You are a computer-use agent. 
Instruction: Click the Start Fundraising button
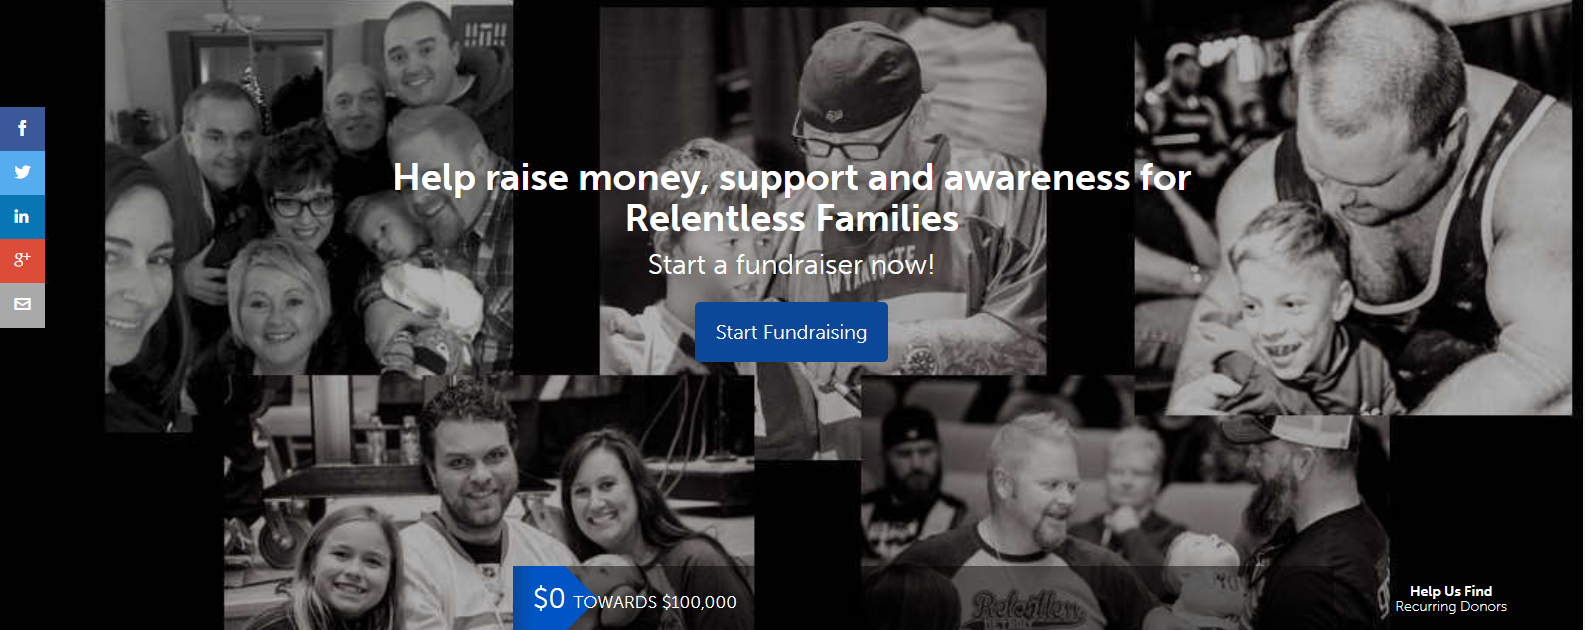tap(791, 332)
